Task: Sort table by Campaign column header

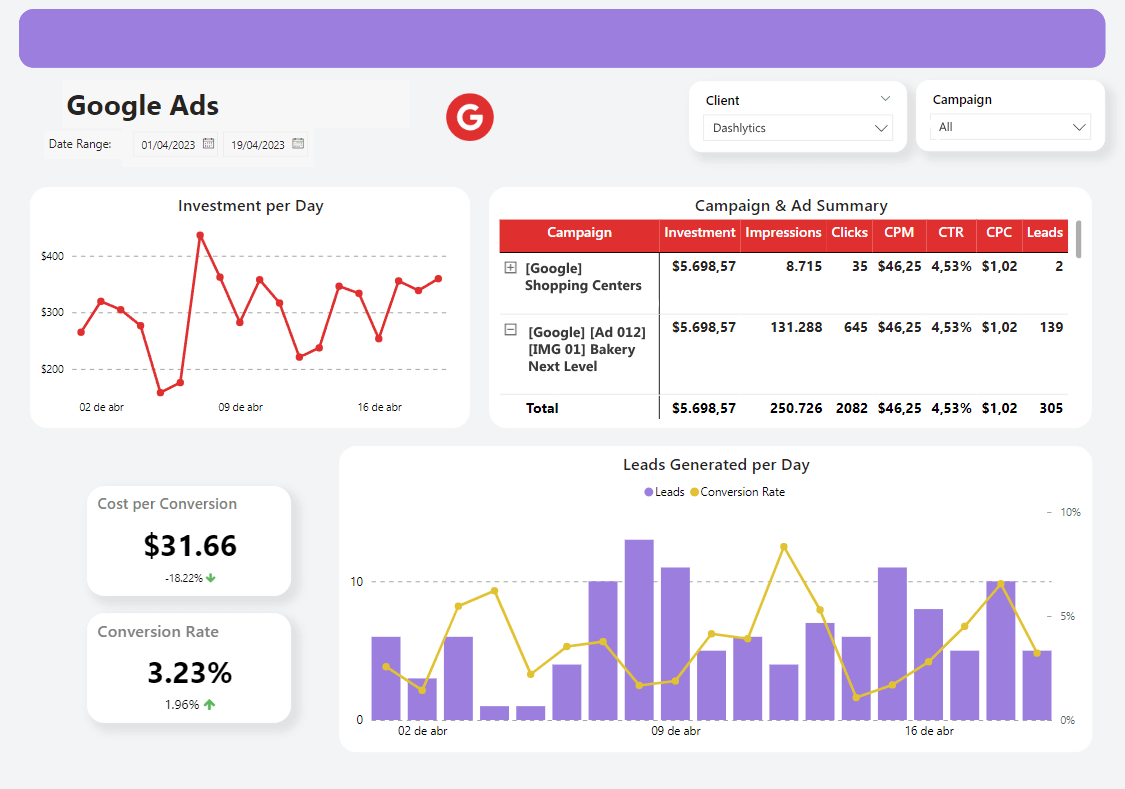Action: (x=579, y=232)
